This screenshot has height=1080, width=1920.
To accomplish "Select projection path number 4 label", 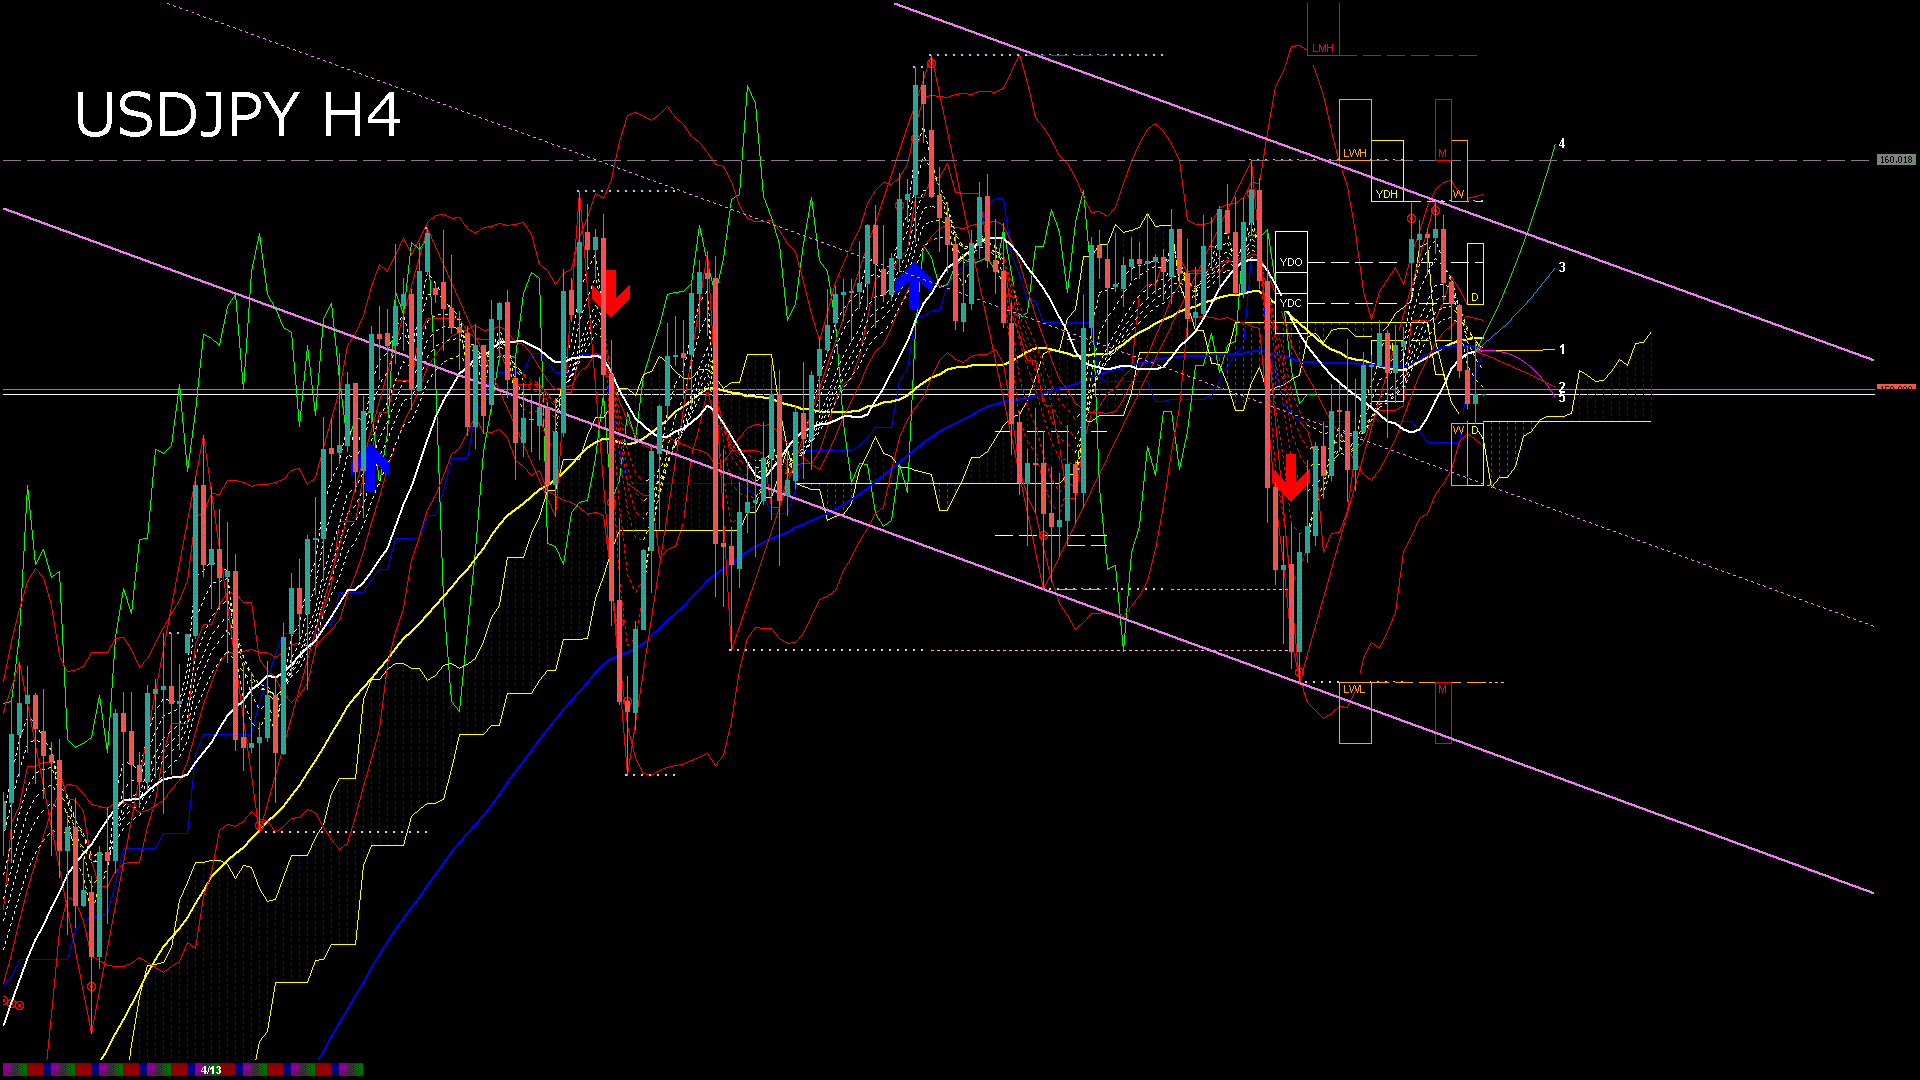I will coord(1562,144).
